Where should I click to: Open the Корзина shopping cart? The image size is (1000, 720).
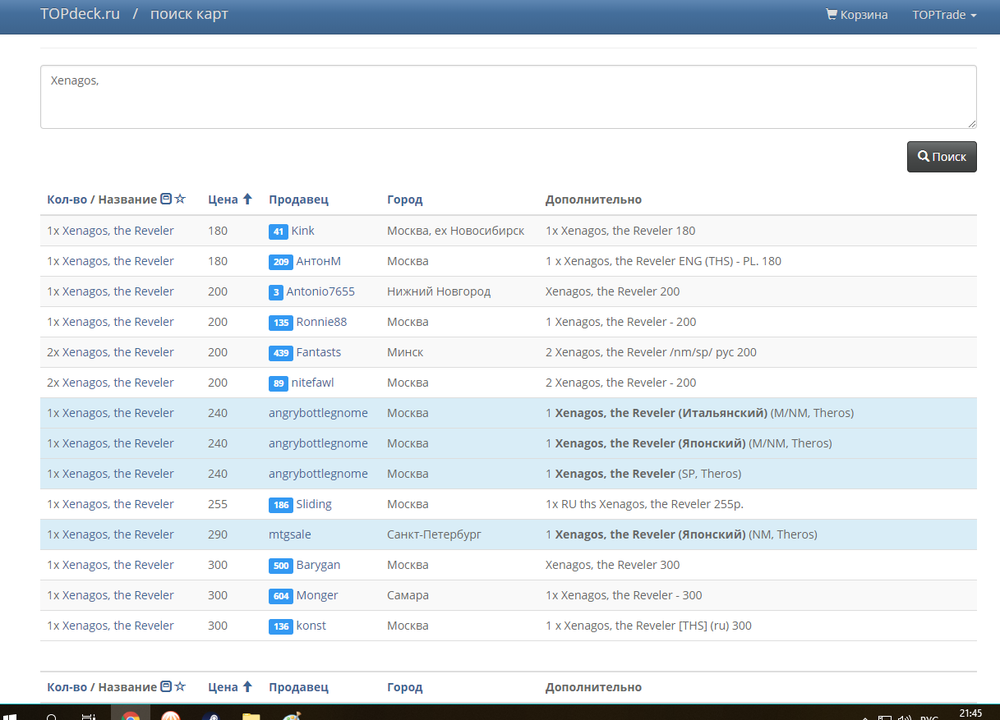point(856,15)
